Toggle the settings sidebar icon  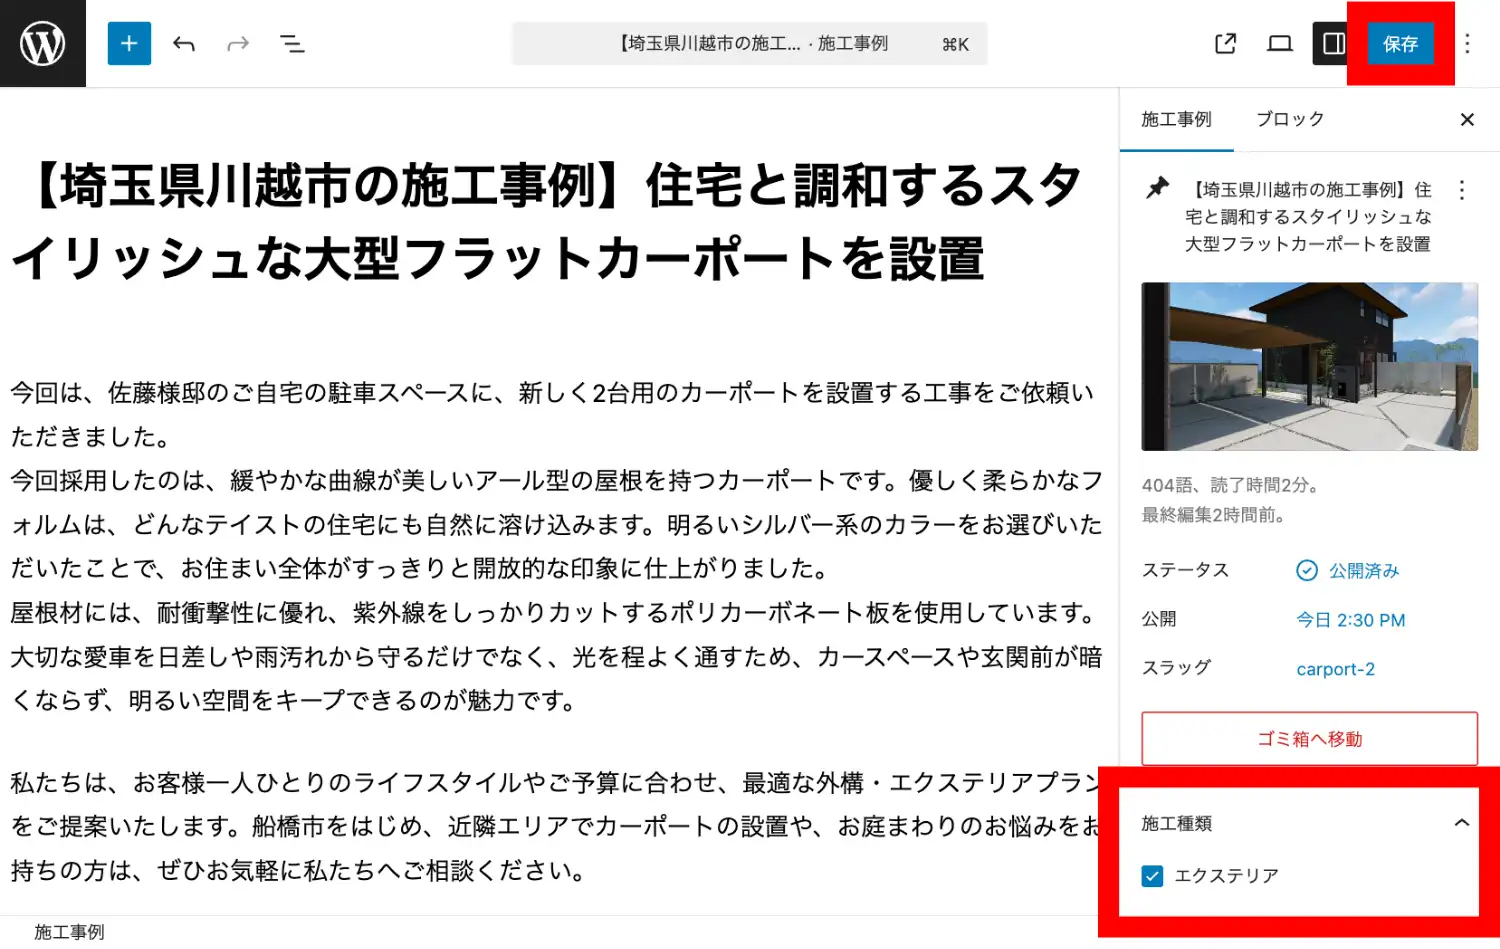click(x=1333, y=43)
